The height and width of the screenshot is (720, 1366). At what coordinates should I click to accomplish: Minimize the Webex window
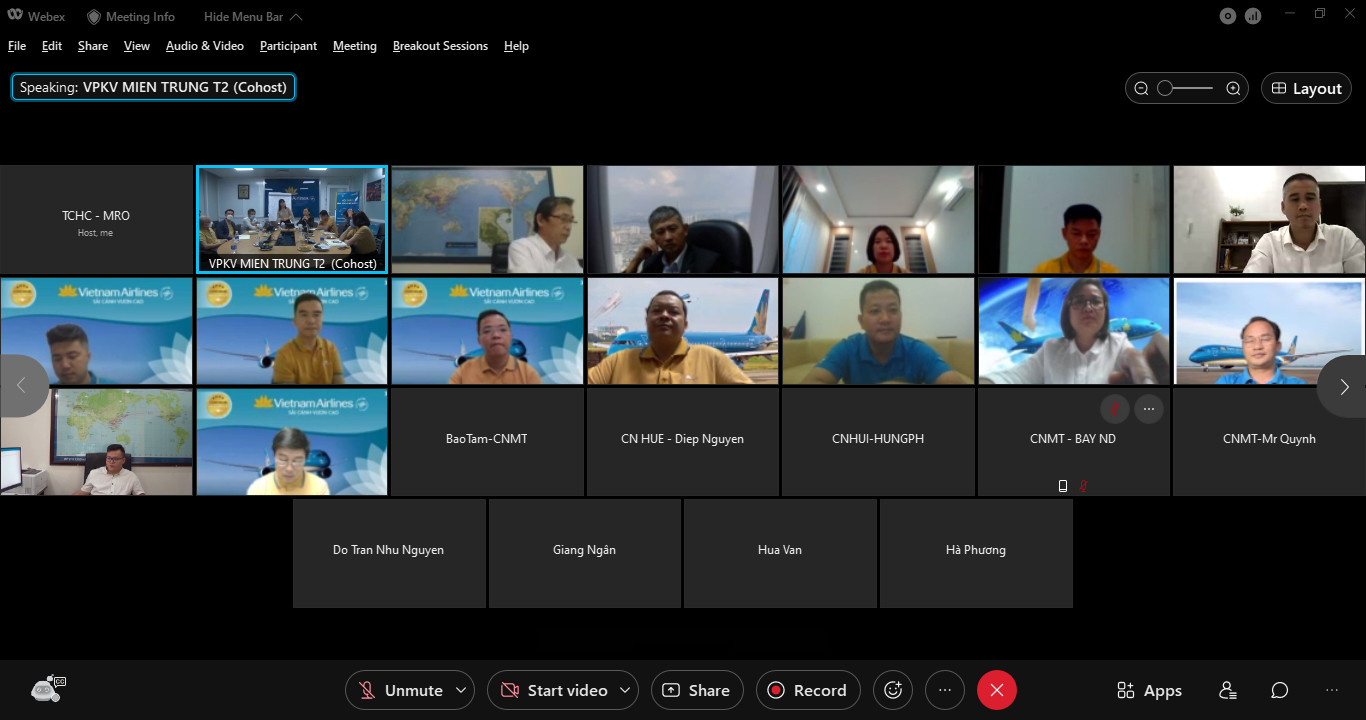coord(1291,14)
